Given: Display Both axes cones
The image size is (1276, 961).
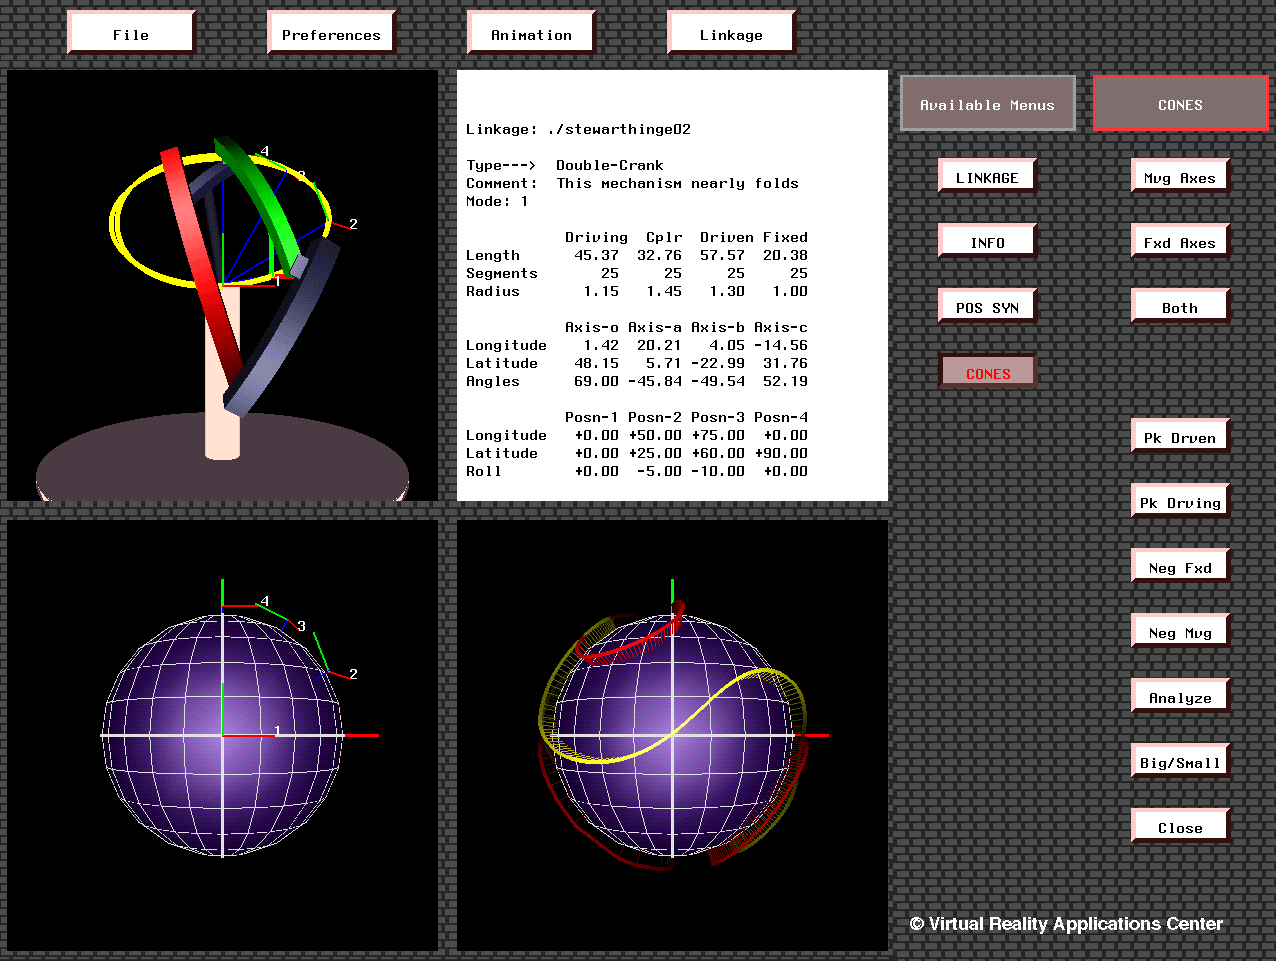Looking at the screenshot, I should (x=1180, y=307).
